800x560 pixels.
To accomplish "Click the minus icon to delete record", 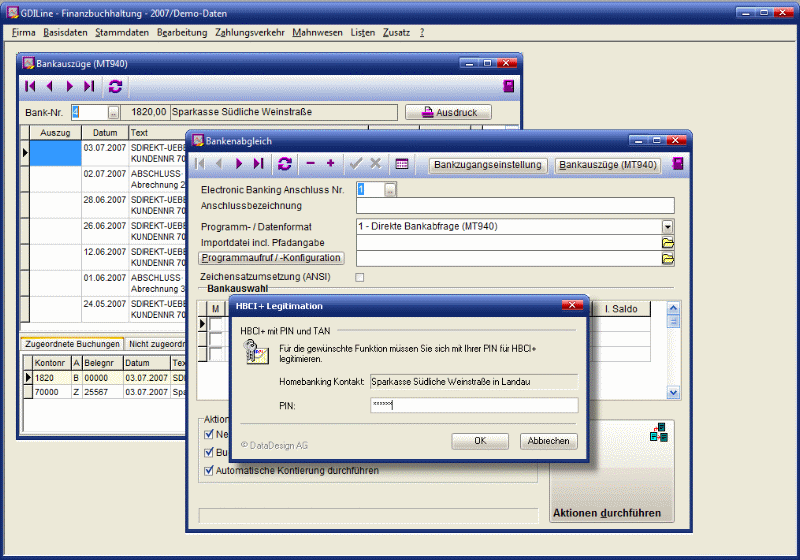I will click(x=310, y=164).
